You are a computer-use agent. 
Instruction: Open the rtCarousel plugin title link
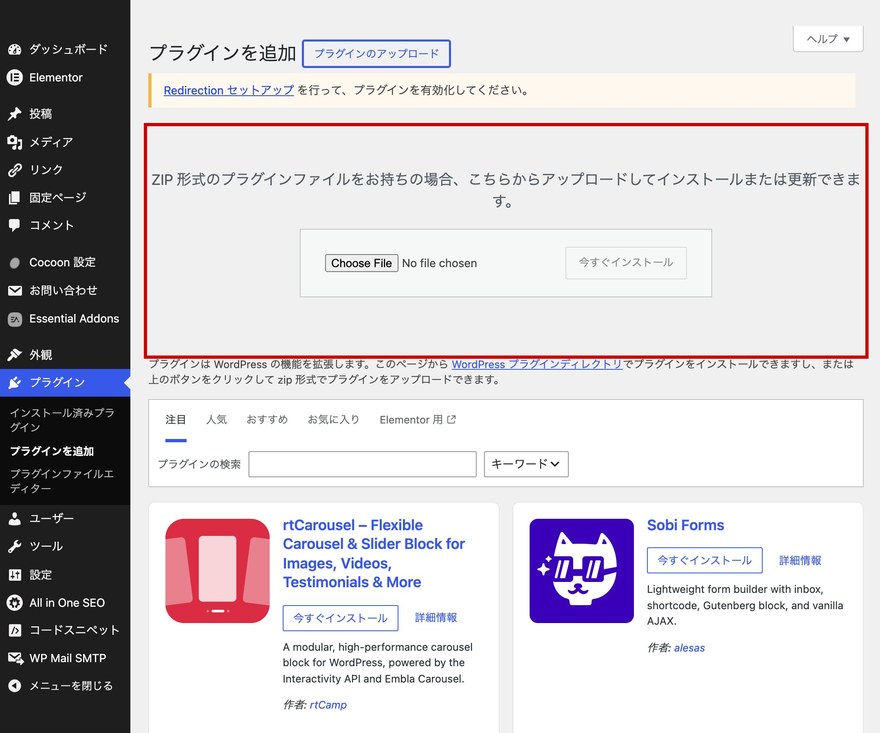click(x=374, y=553)
